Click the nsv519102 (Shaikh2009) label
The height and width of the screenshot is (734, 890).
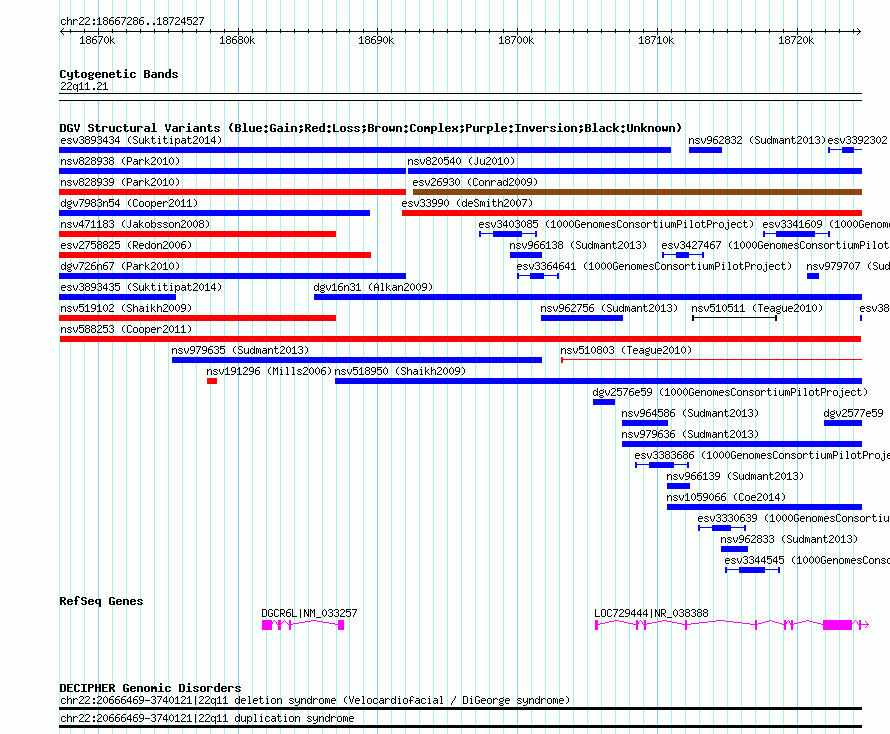[x=126, y=308]
